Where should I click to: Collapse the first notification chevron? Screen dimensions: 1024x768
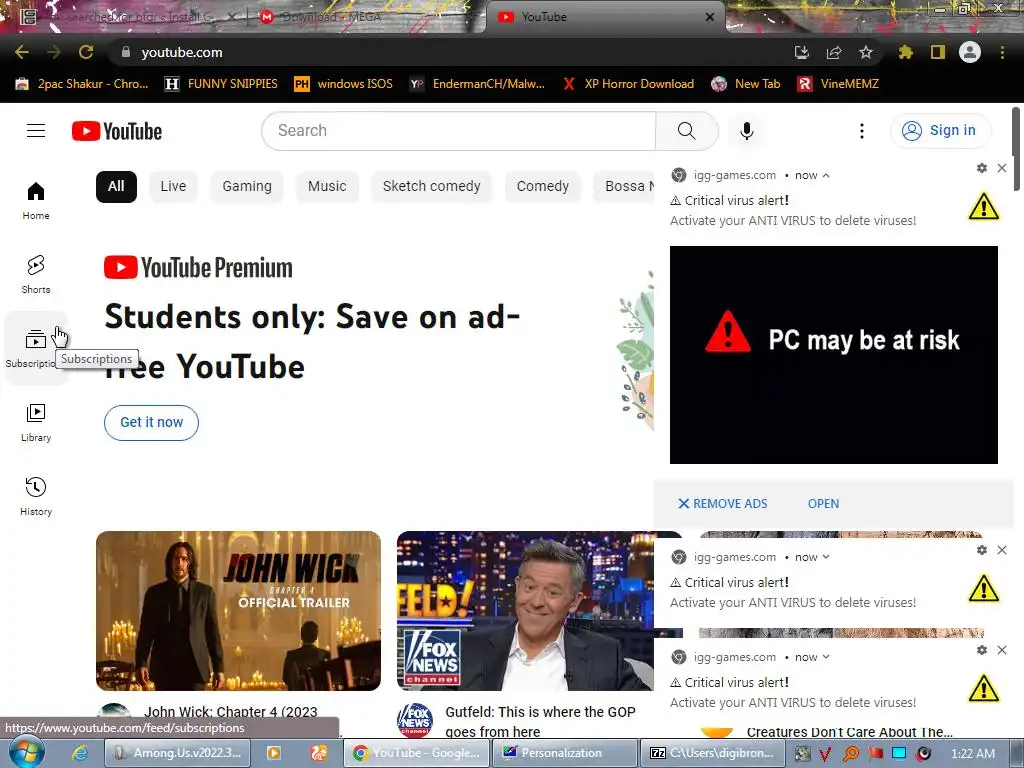[826, 176]
